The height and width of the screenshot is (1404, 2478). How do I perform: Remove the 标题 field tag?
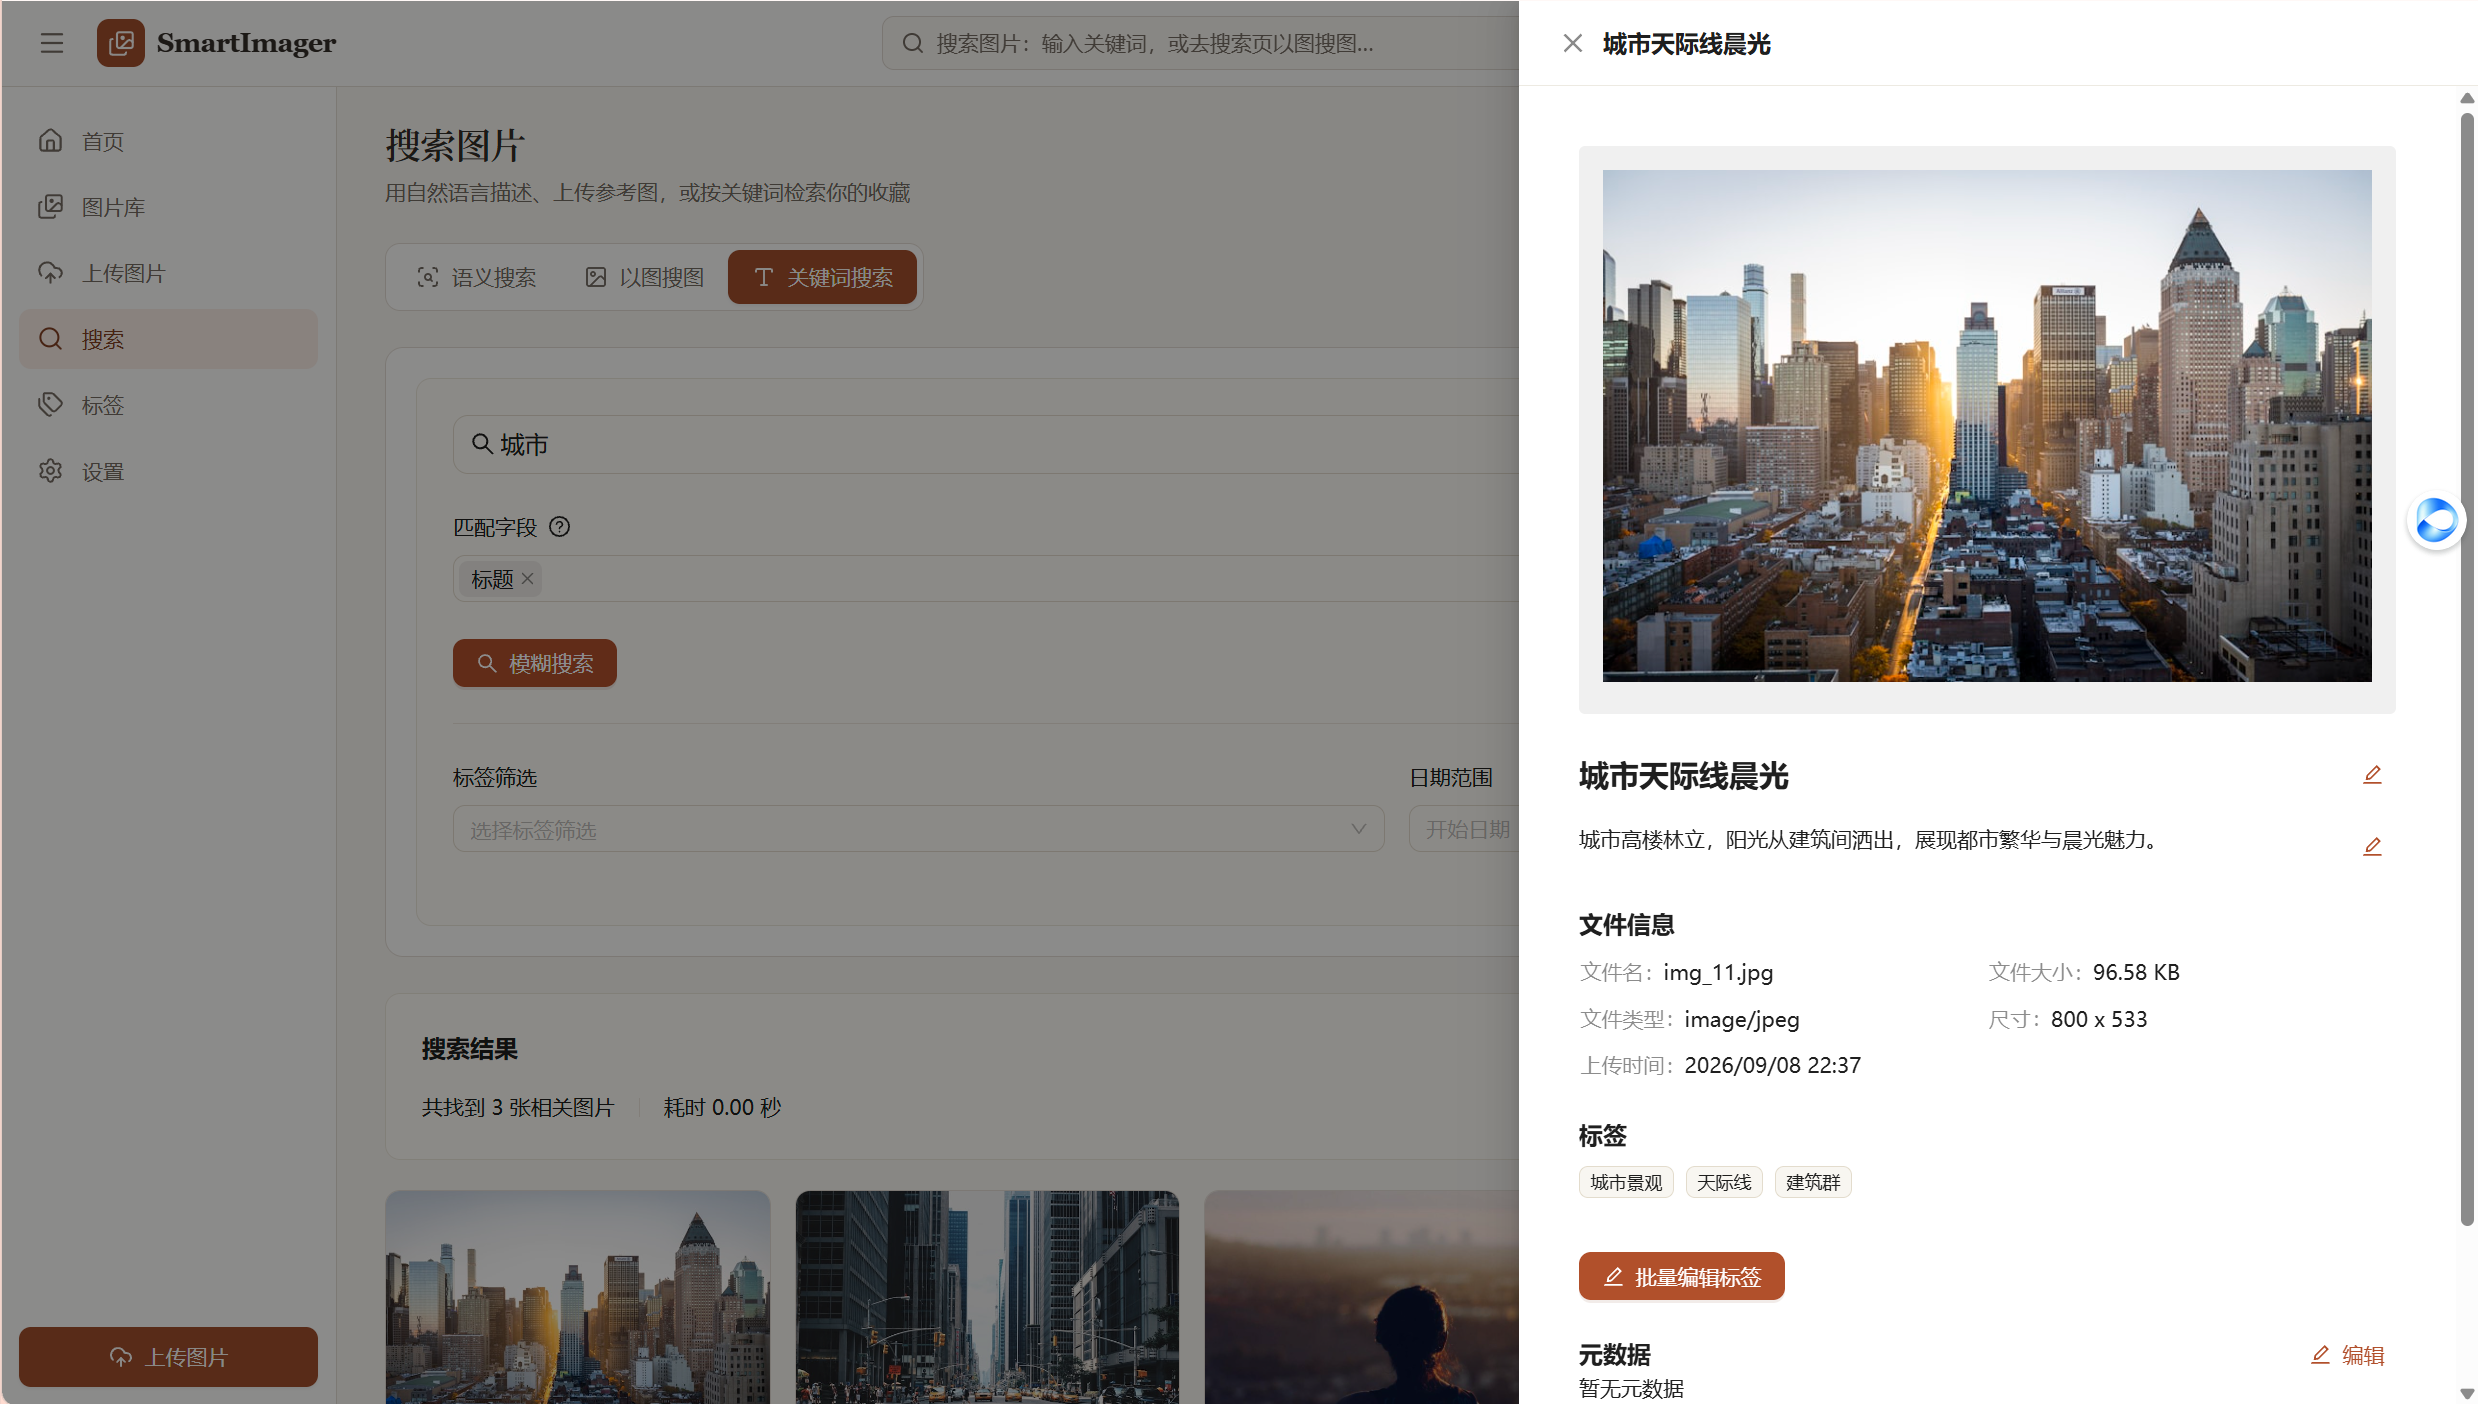(x=527, y=578)
